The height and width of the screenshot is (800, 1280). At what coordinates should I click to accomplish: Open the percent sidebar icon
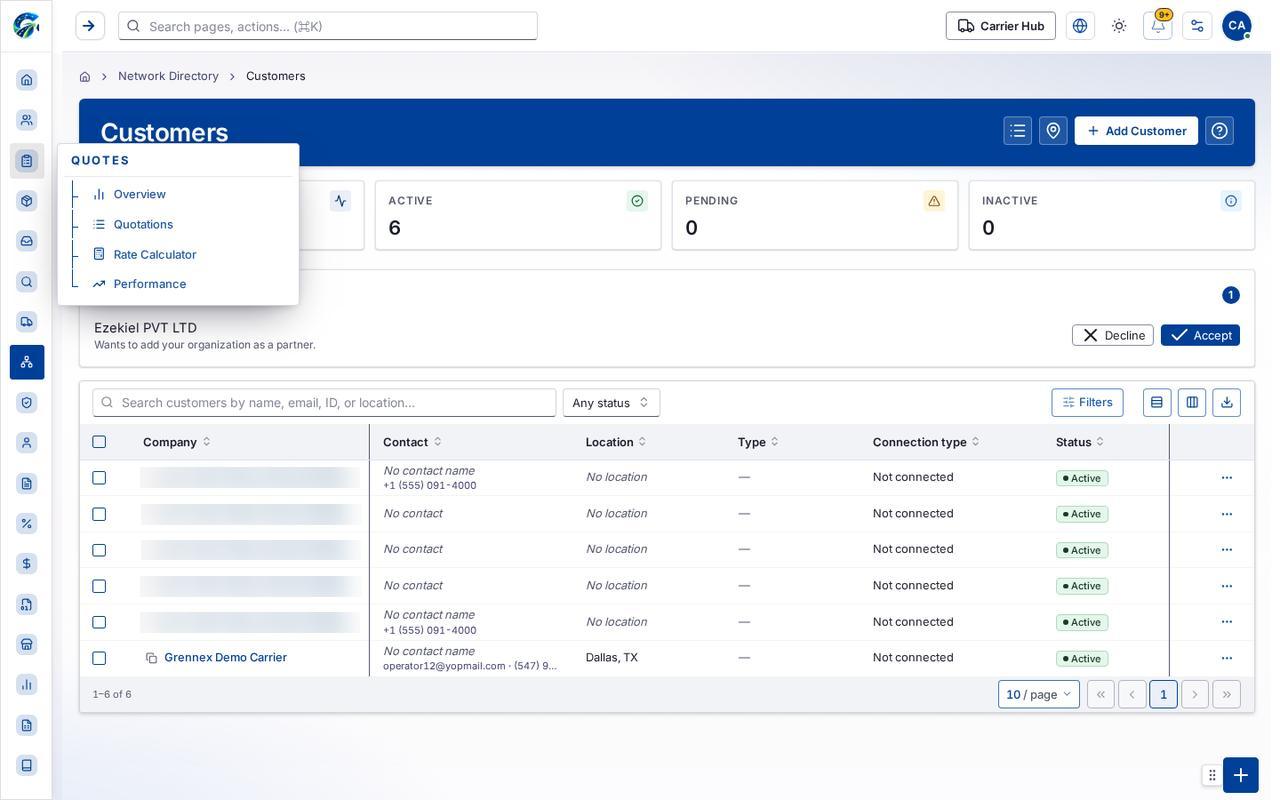coord(27,523)
